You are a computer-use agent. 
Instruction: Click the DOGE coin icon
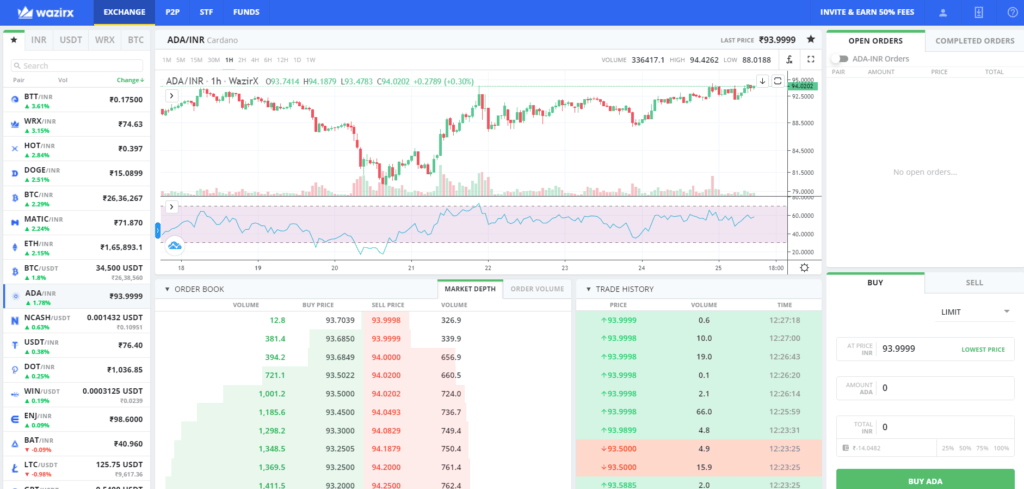pyautogui.click(x=14, y=174)
